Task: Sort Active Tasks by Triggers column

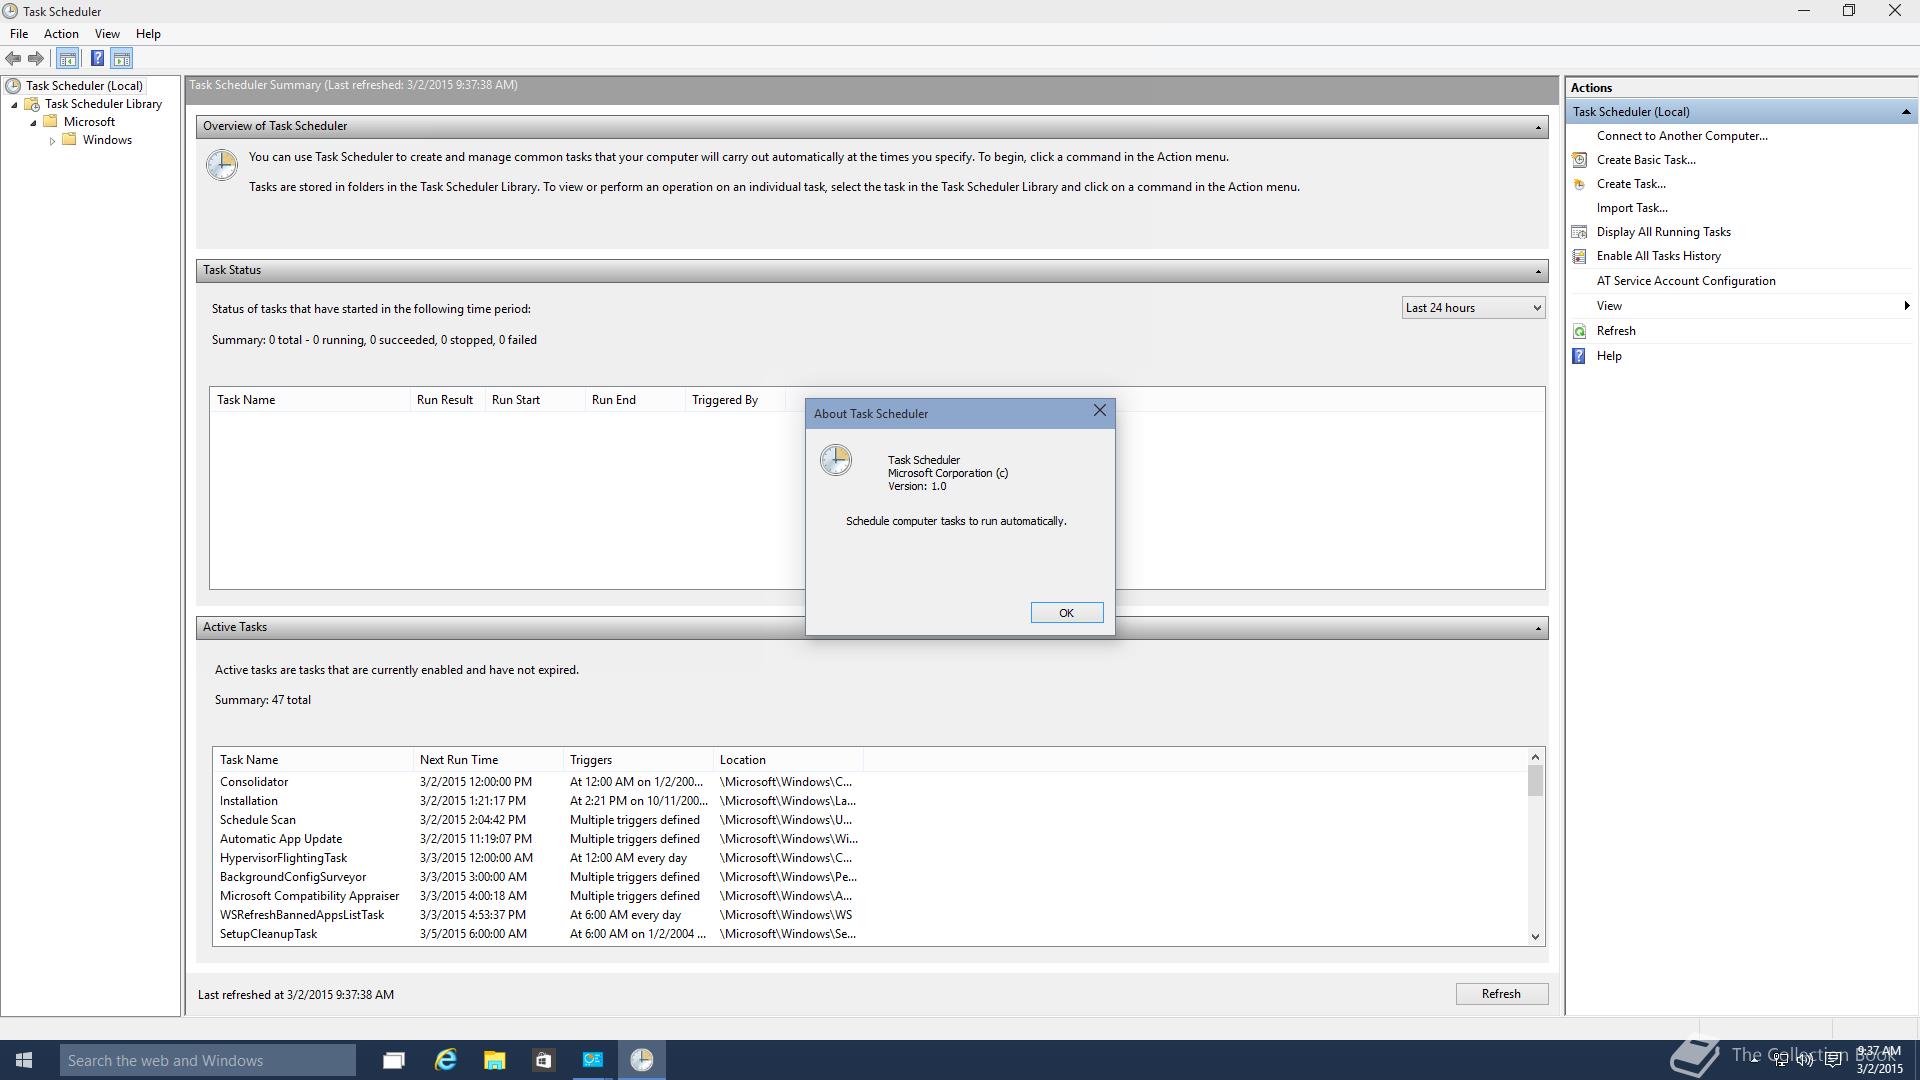Action: 638,760
